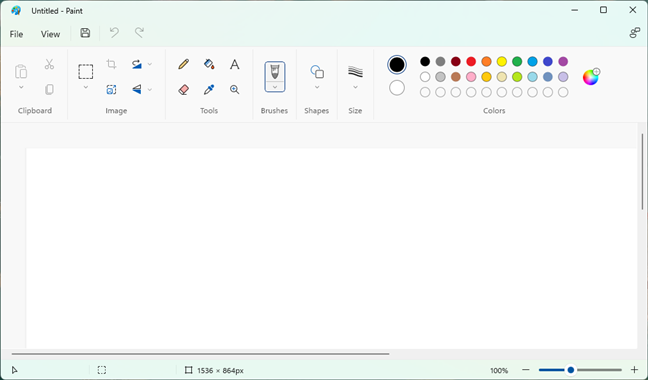This screenshot has width=648, height=380.
Task: Expand the Size dropdown chevron
Action: 355,87
